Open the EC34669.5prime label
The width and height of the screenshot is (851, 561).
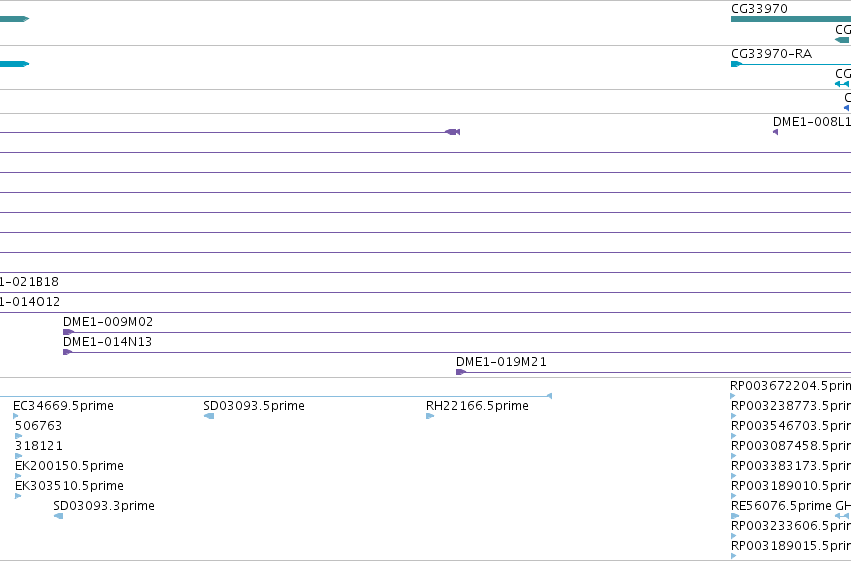63,406
